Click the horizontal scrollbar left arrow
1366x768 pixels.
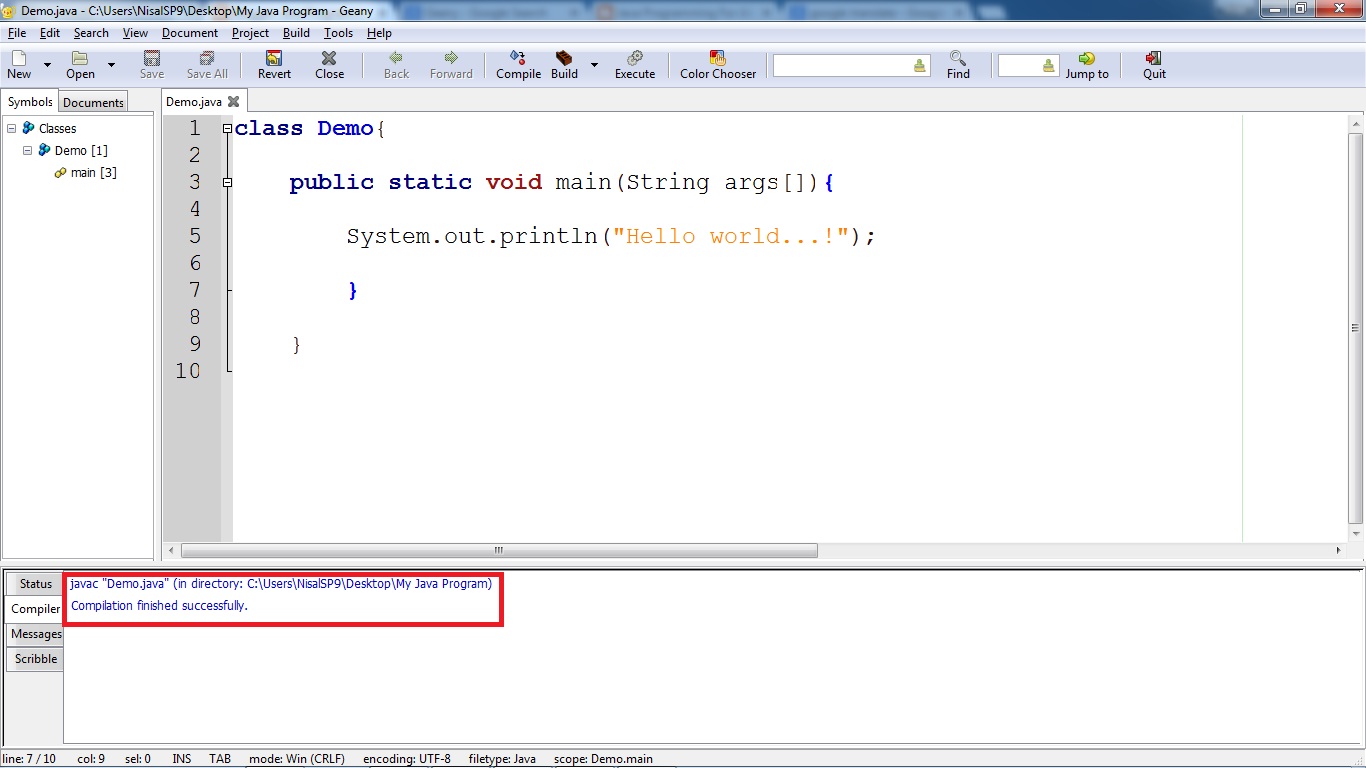[172, 550]
